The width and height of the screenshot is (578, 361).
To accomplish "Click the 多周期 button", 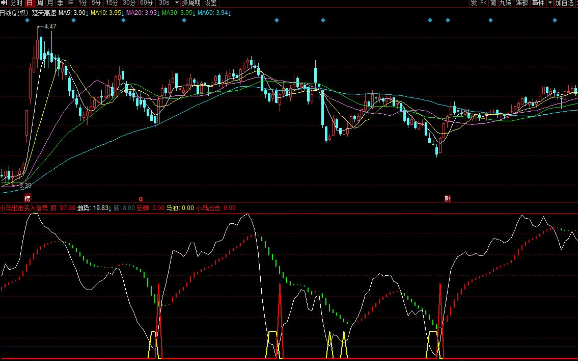I will (191, 3).
